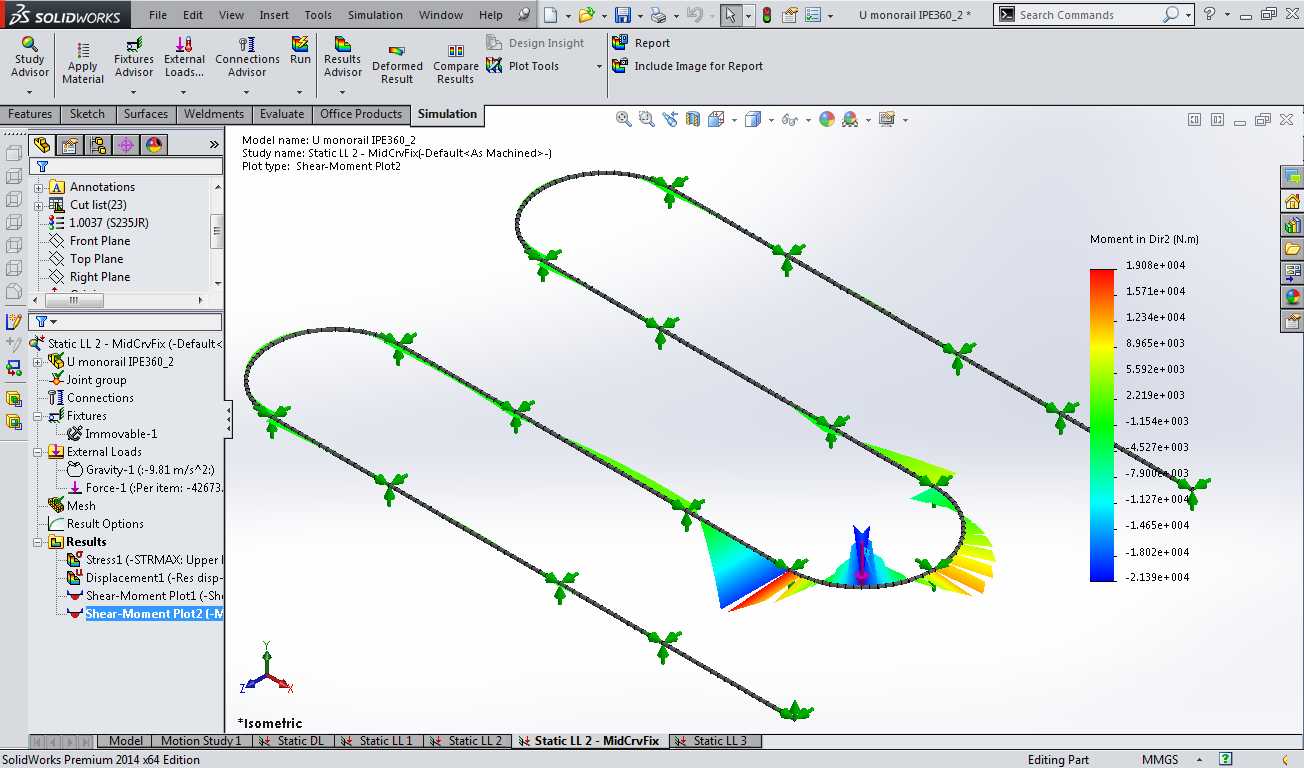Open the Plot Tools dropdown arrow
This screenshot has height=768, width=1304.
[x=600, y=67]
